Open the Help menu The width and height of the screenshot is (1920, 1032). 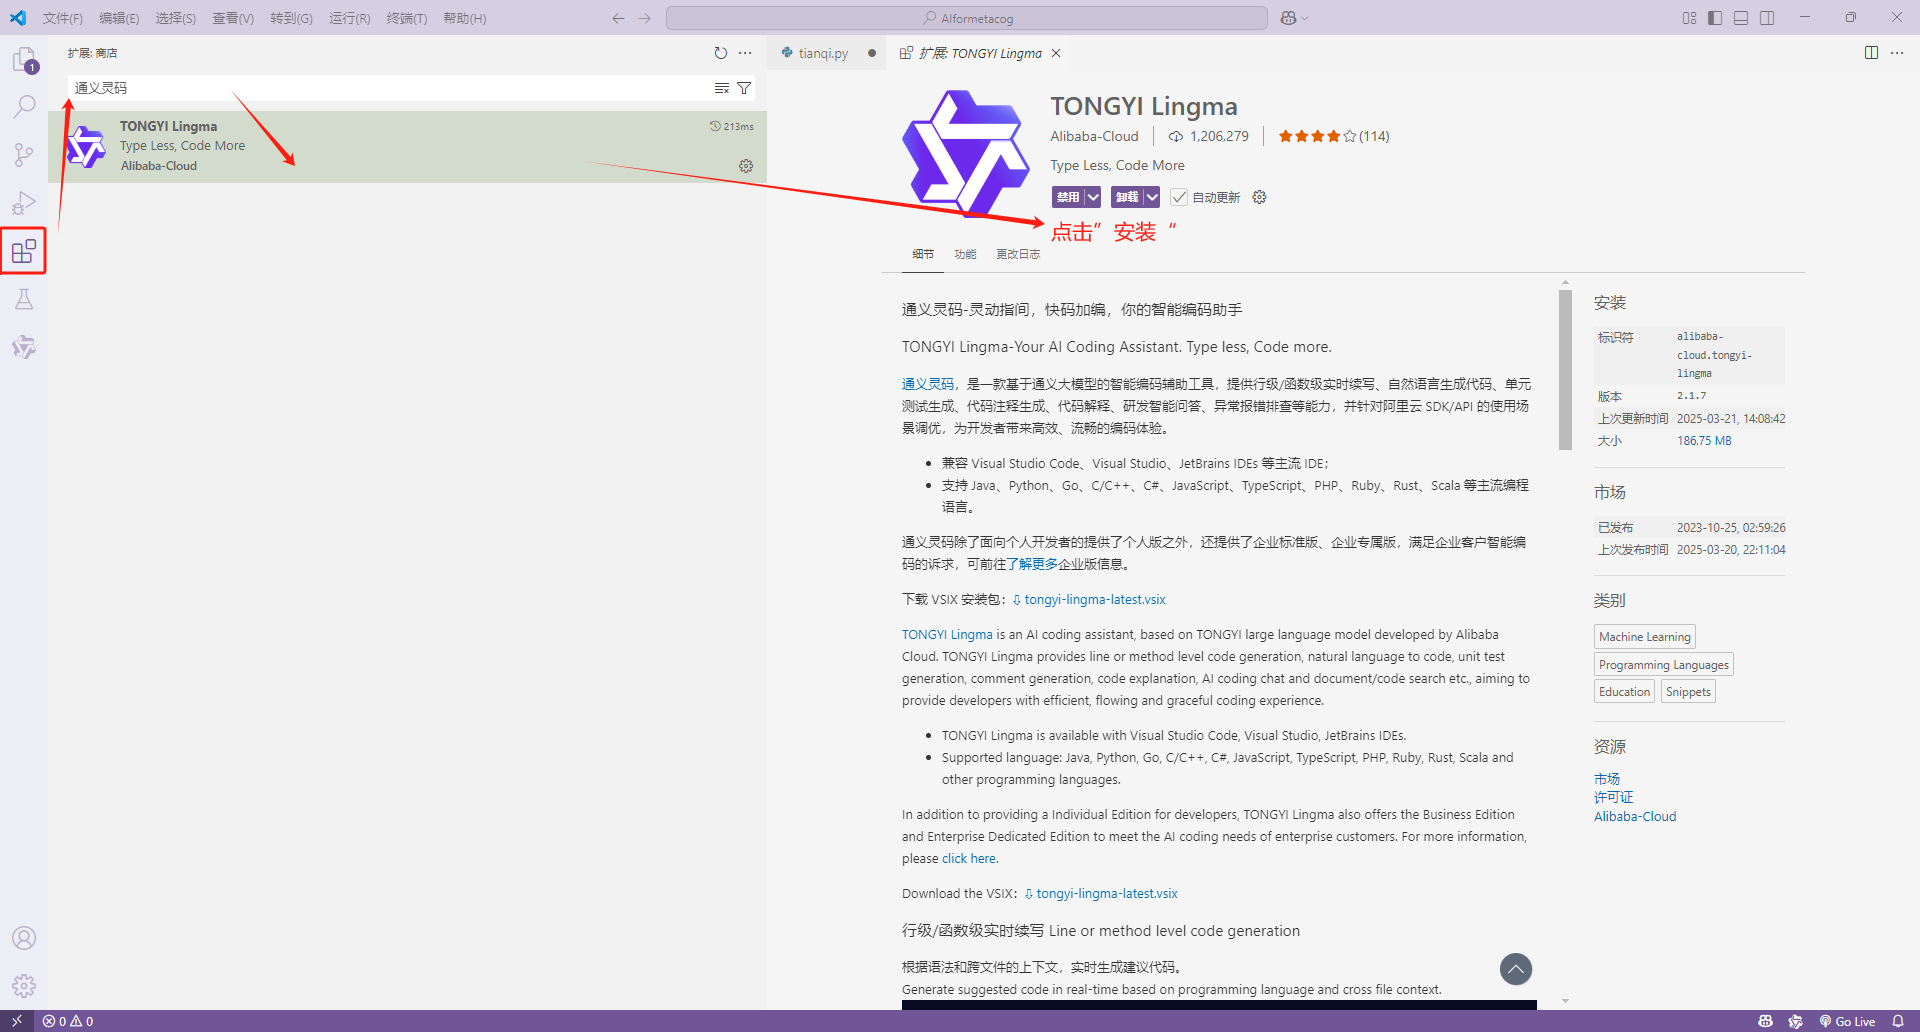(464, 18)
